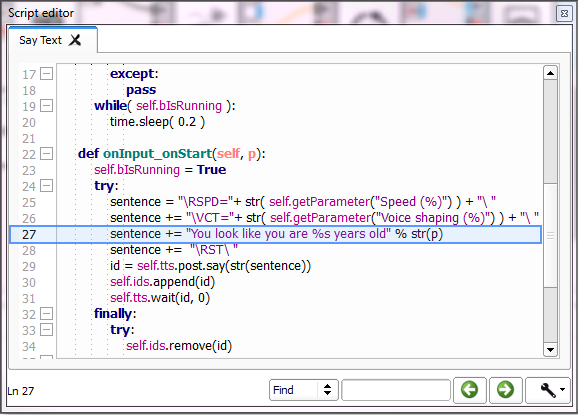This screenshot has height=415, width=578.
Task: Click the 'except:' keyword on line 17
Action: 134,74
